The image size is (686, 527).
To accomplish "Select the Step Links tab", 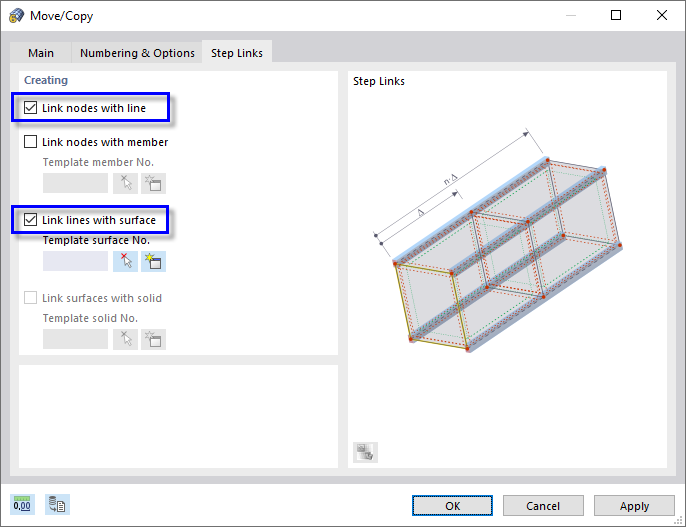I will [237, 53].
